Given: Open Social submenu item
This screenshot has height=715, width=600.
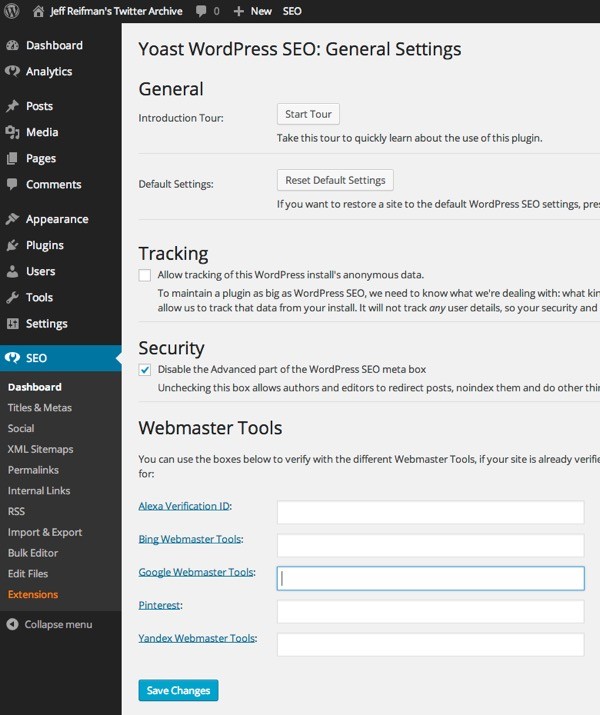Looking at the screenshot, I should (x=21, y=428).
